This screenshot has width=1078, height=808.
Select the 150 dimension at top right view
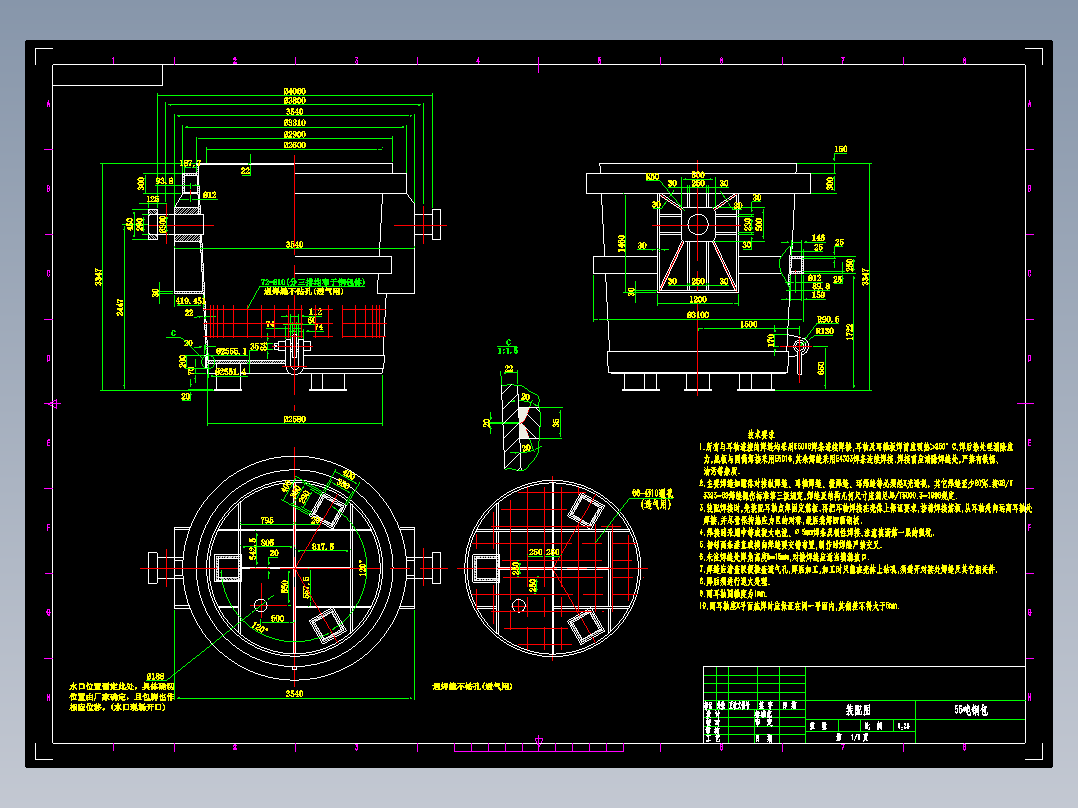point(840,149)
